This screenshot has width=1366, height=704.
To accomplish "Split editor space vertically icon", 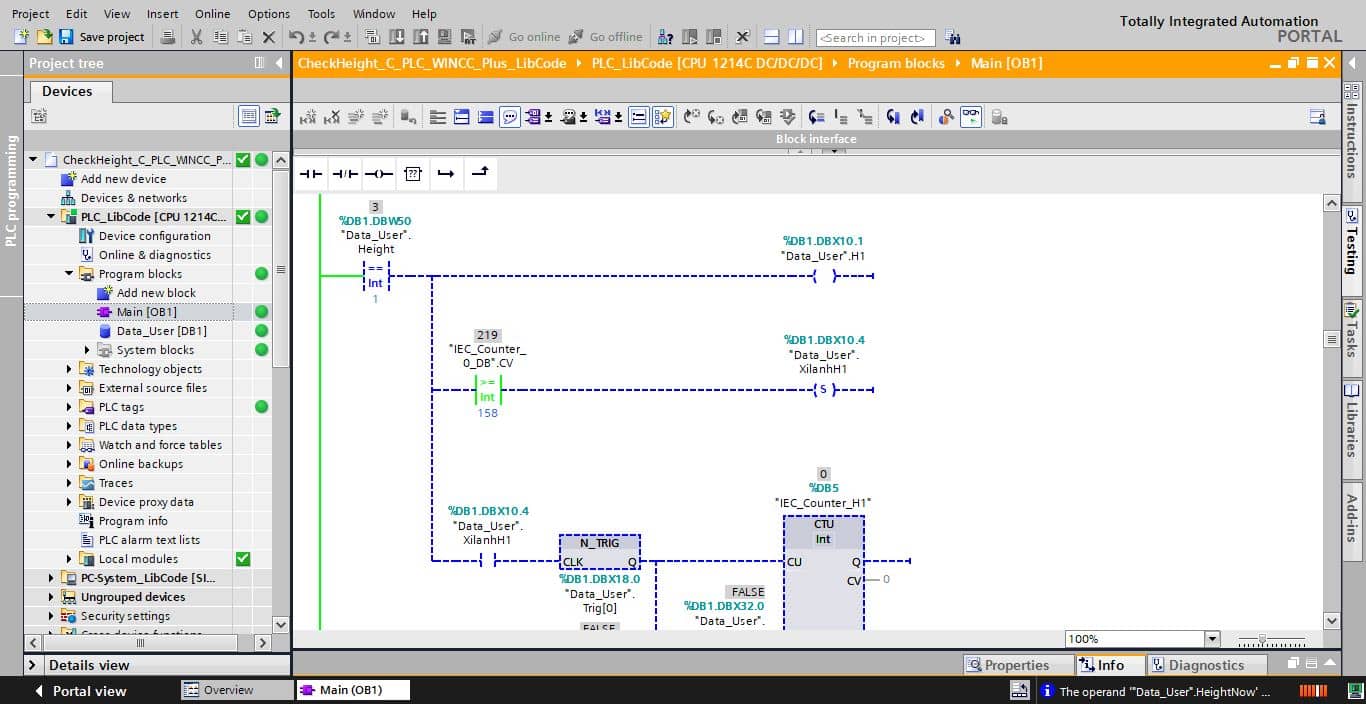I will tap(795, 37).
